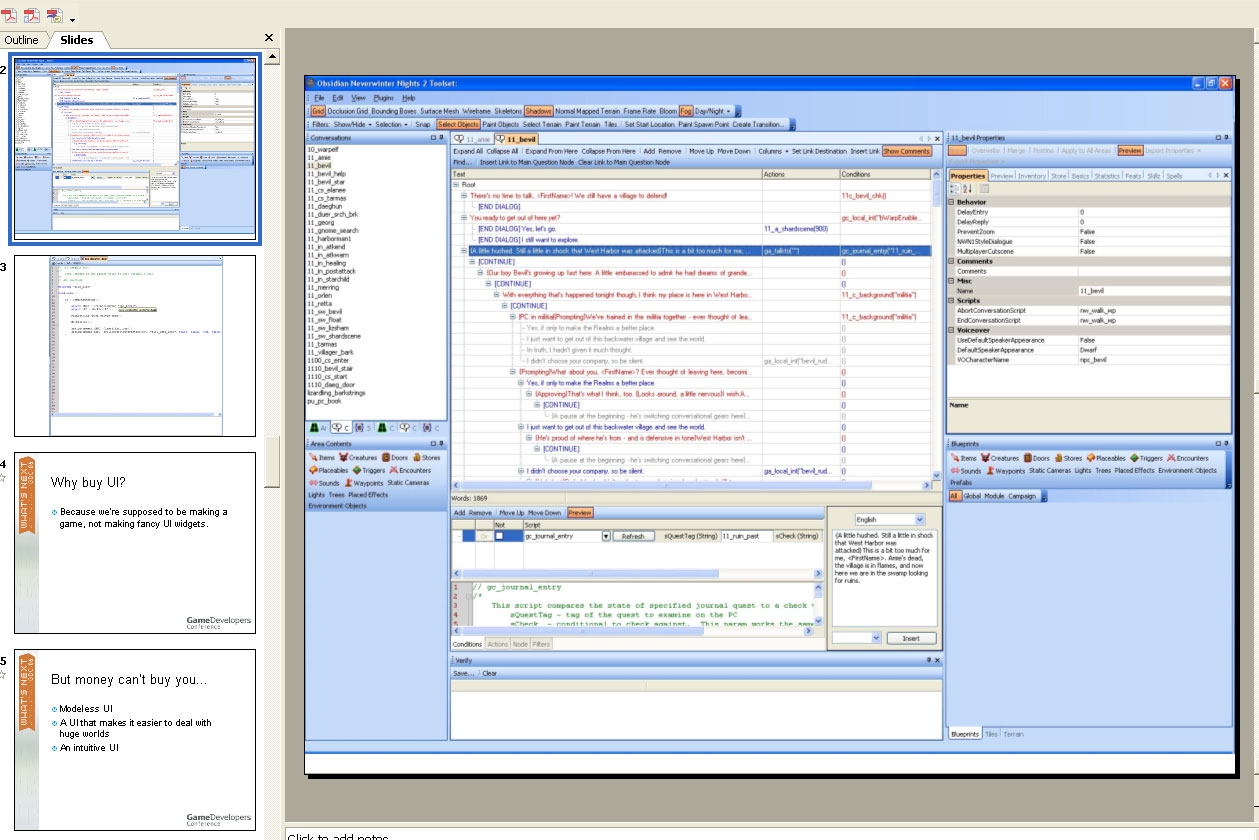This screenshot has width=1259, height=840.
Task: Click Creatures icon in Area Contents panel
Action: 346,457
